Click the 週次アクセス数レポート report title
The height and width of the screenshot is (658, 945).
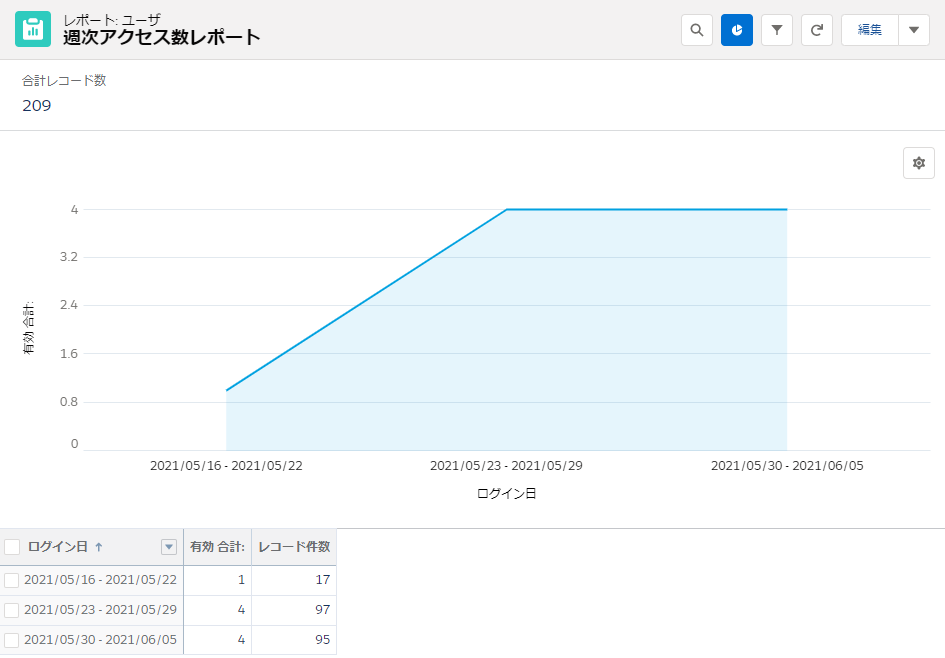[161, 38]
